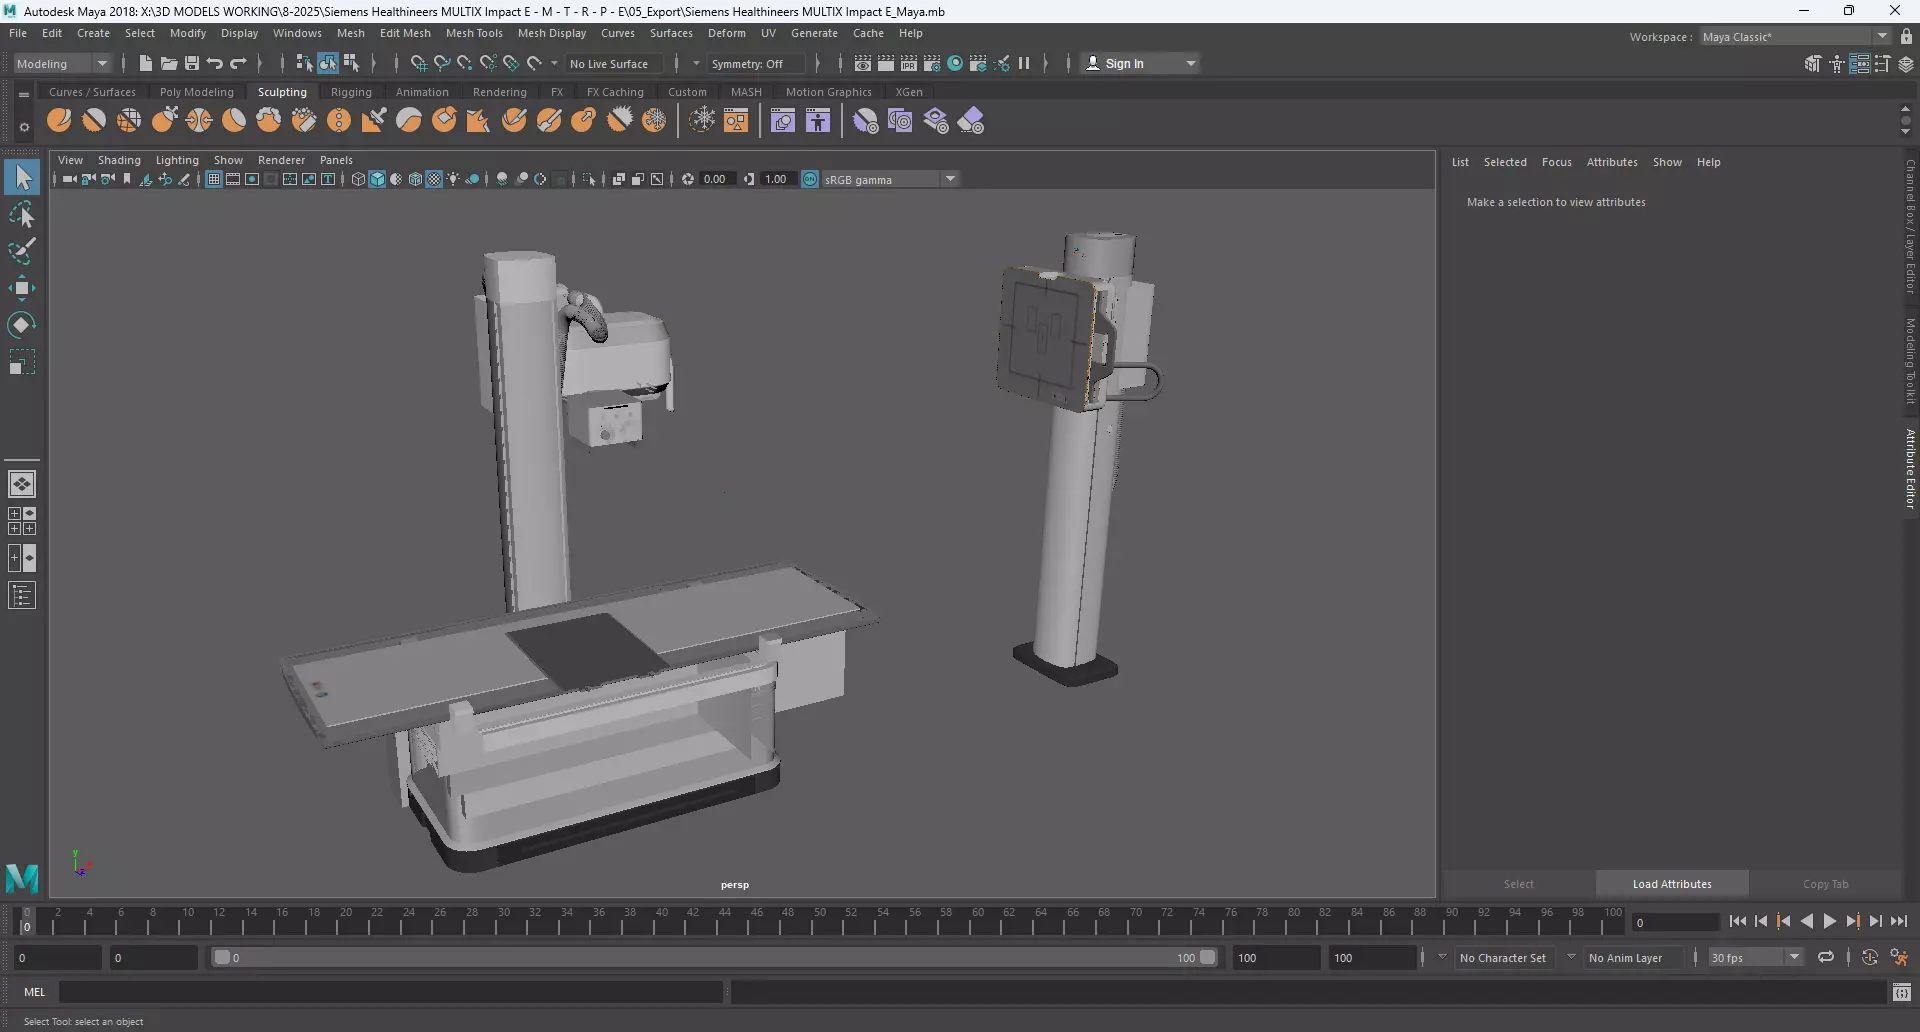
Task: Select the Grab sculpting tool
Action: (x=164, y=121)
